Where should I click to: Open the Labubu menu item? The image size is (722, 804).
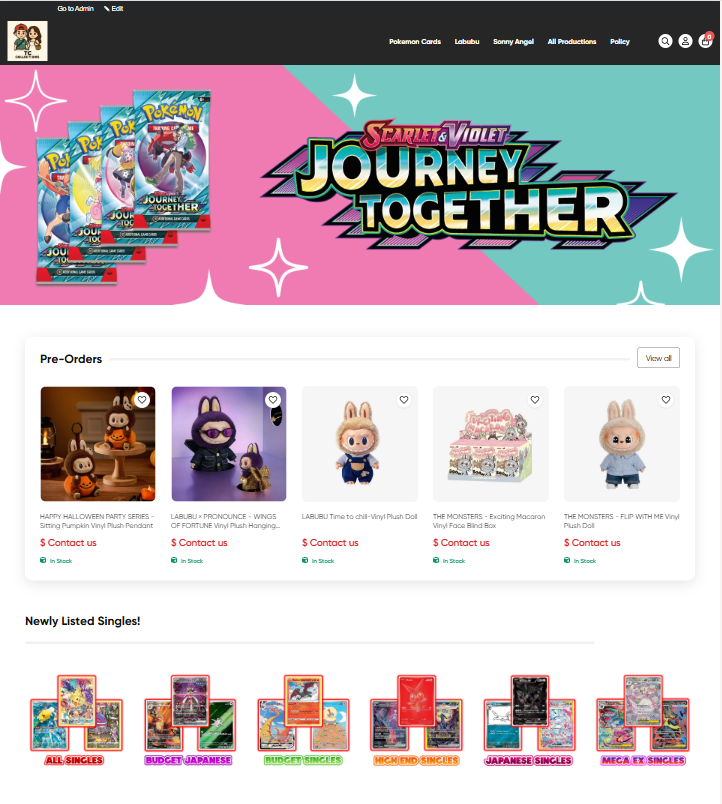[467, 42]
